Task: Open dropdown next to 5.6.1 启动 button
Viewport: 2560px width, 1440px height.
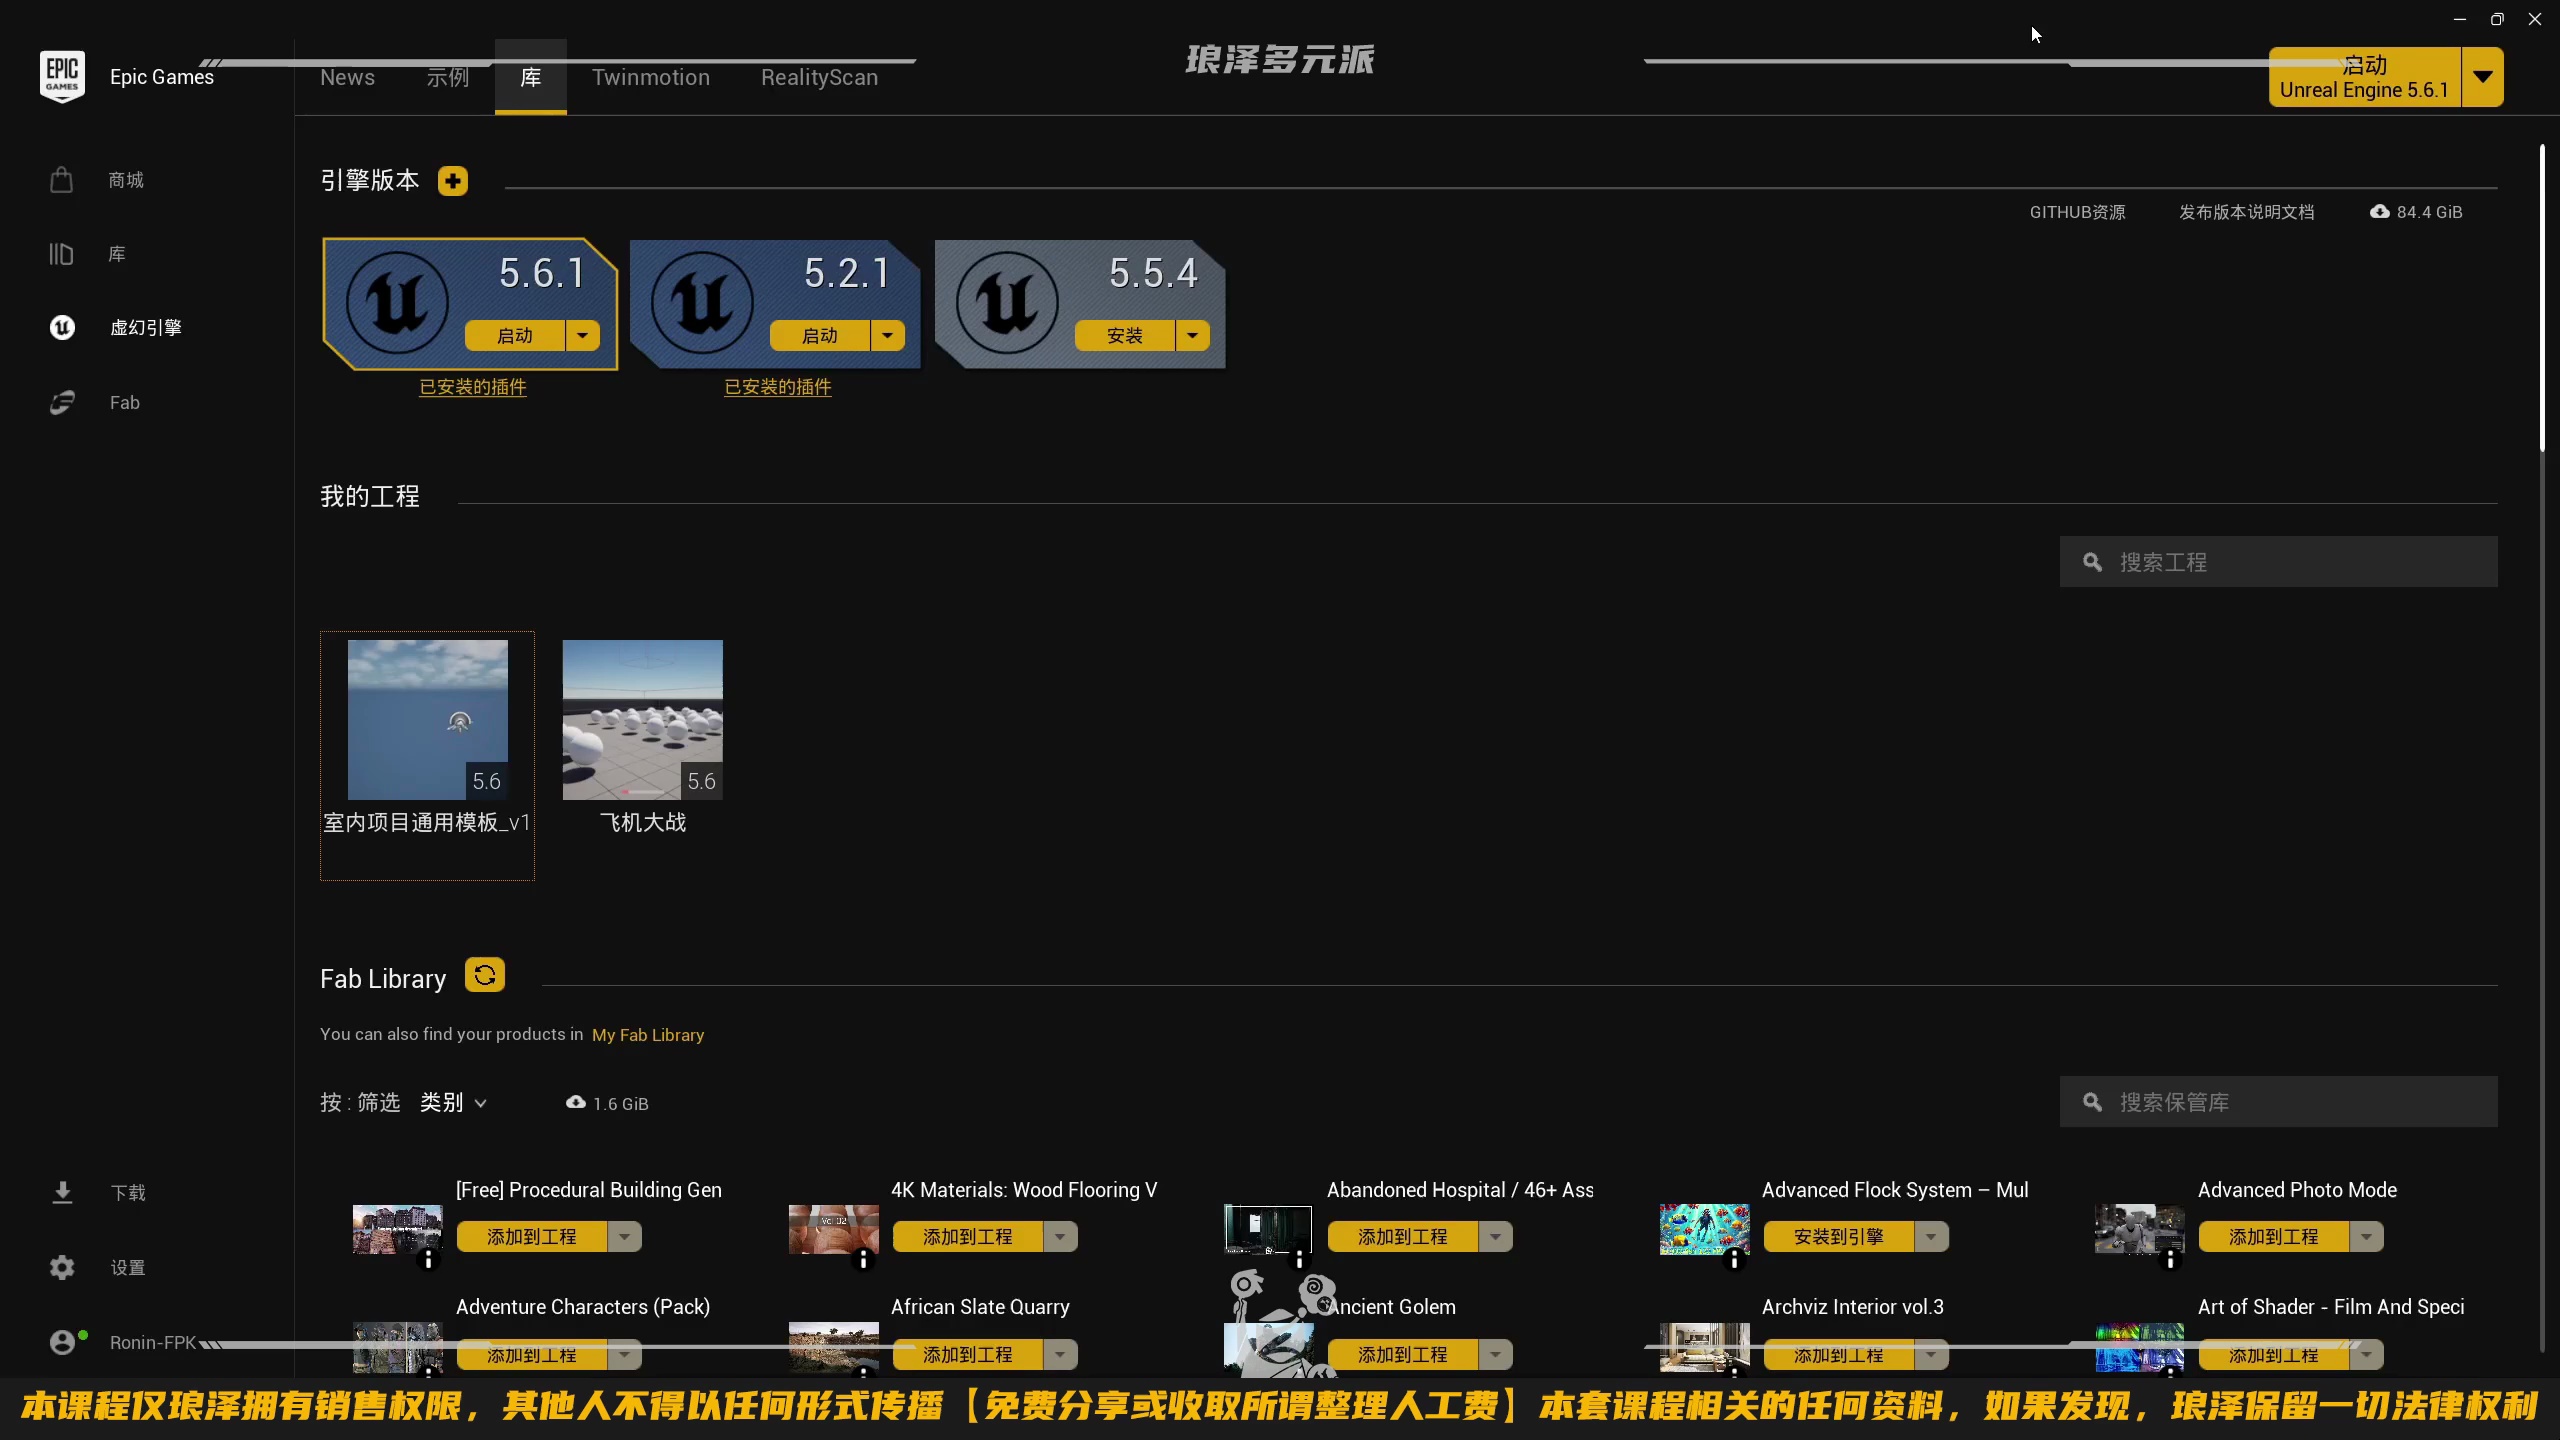Action: (x=583, y=335)
